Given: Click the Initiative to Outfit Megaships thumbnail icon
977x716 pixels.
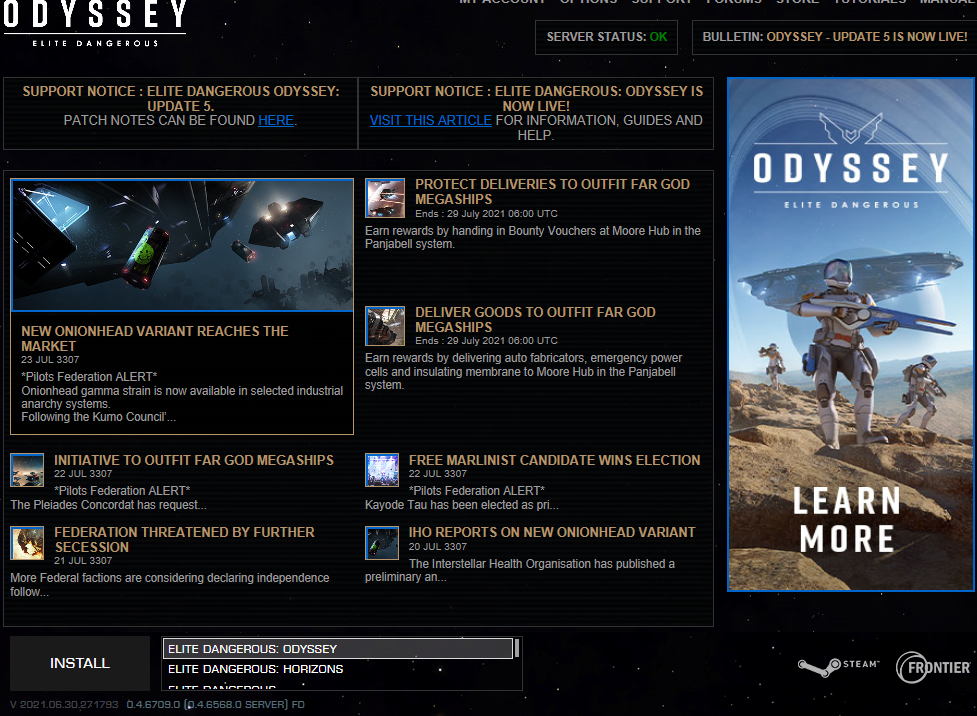Looking at the screenshot, I should pos(27,470).
